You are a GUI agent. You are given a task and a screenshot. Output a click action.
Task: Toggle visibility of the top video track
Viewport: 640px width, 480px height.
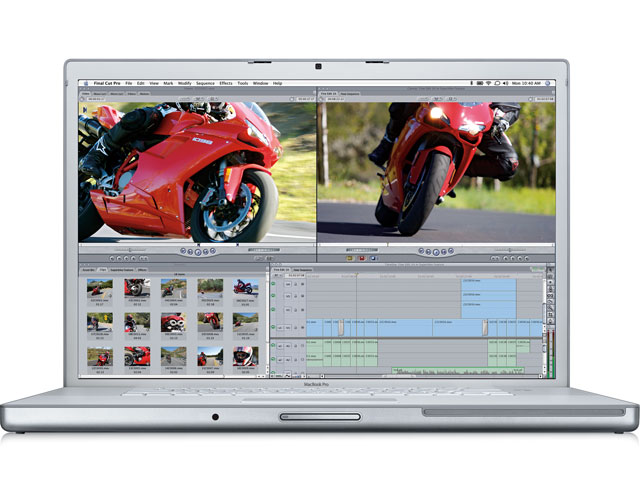pos(274,285)
